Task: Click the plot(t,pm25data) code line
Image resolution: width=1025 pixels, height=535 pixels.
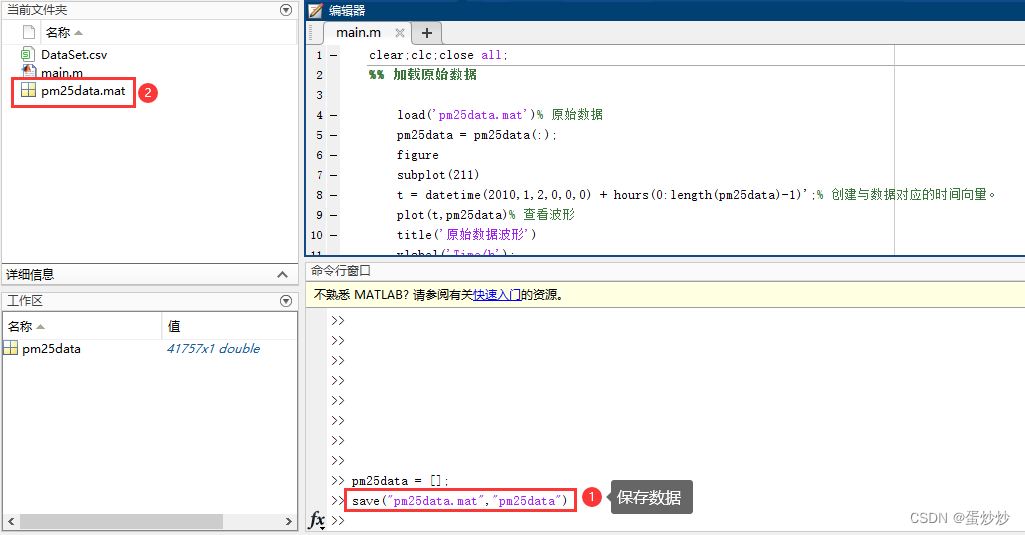Action: coord(485,215)
